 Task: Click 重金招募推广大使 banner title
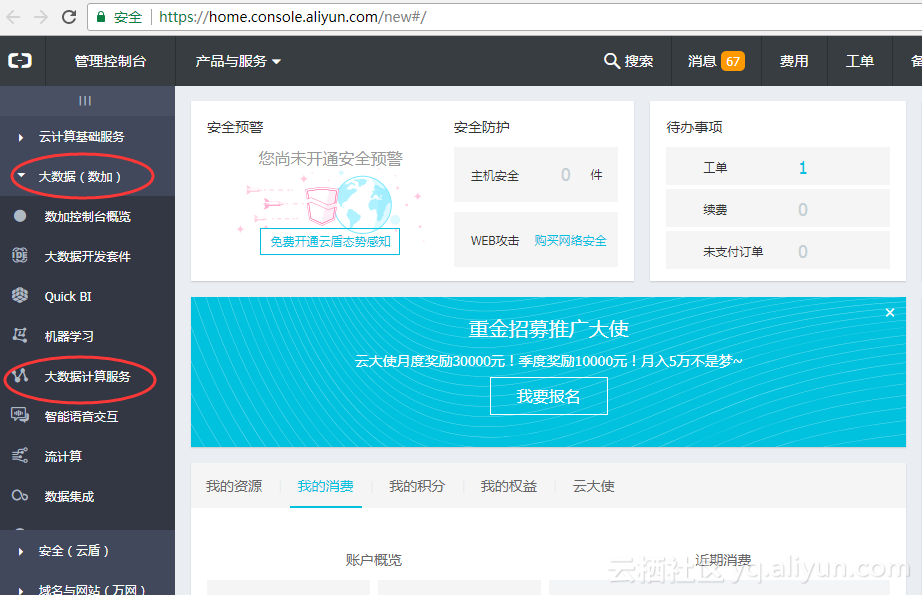tap(549, 329)
